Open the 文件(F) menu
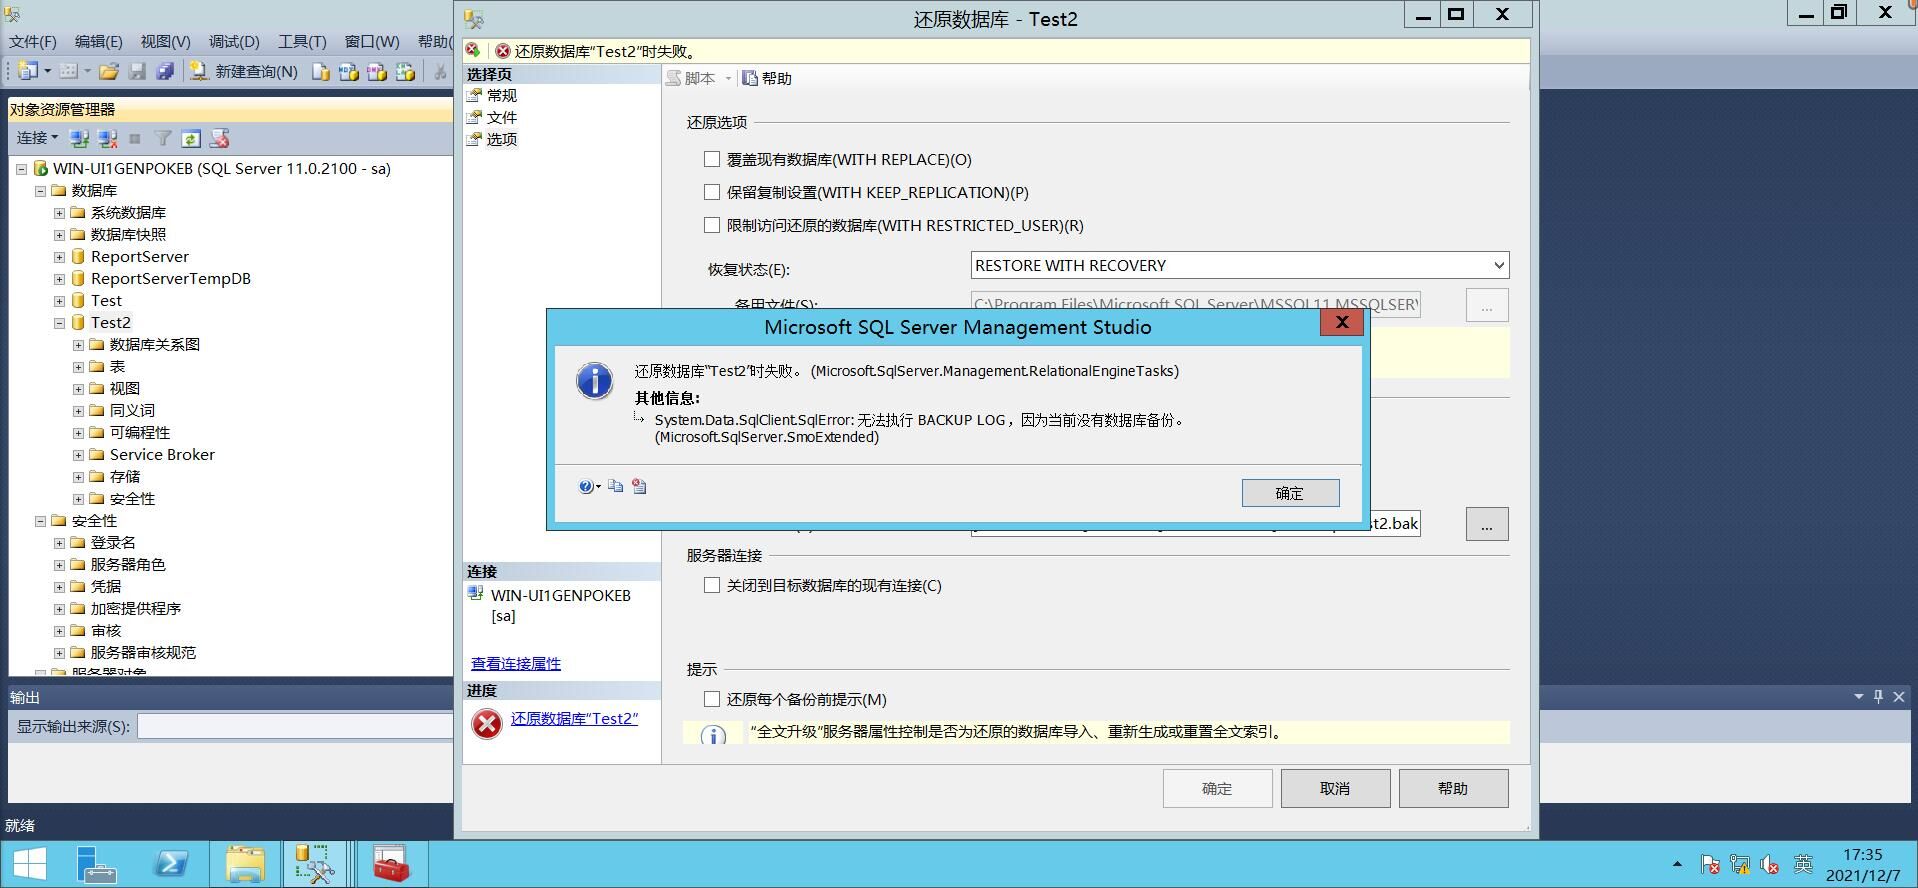 click(33, 41)
